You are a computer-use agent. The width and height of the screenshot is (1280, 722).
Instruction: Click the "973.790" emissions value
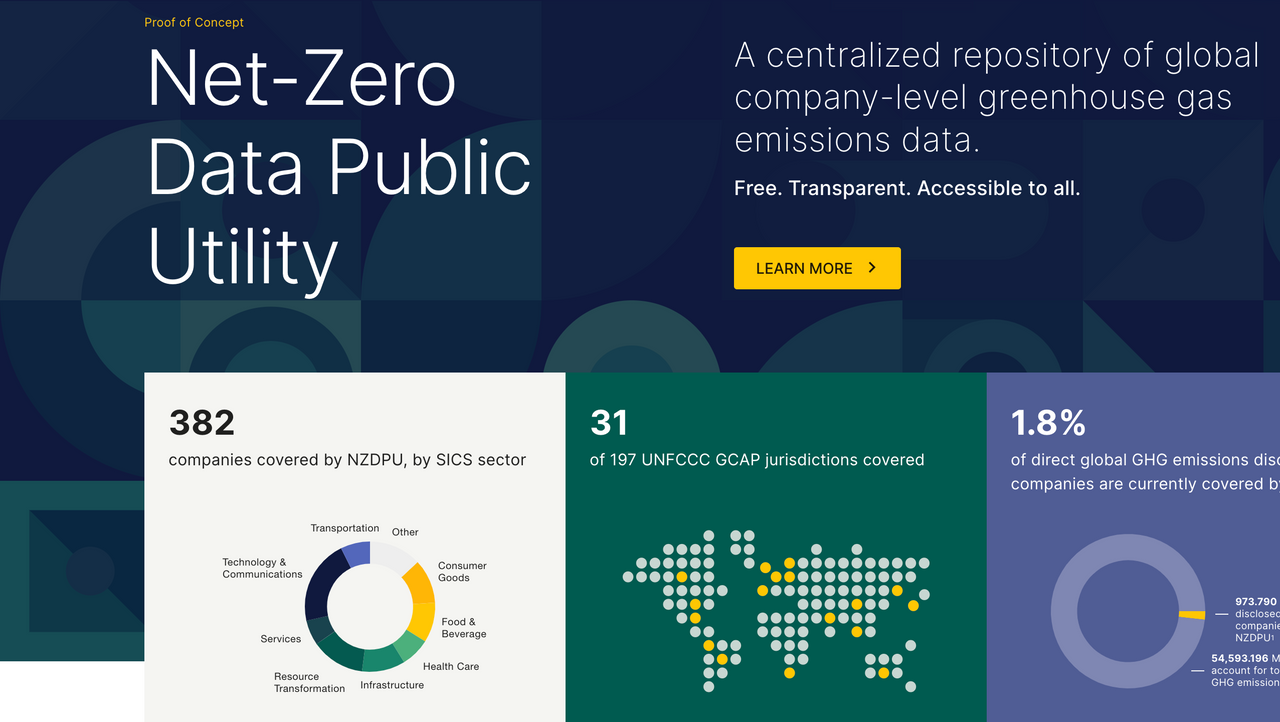pos(1257,602)
